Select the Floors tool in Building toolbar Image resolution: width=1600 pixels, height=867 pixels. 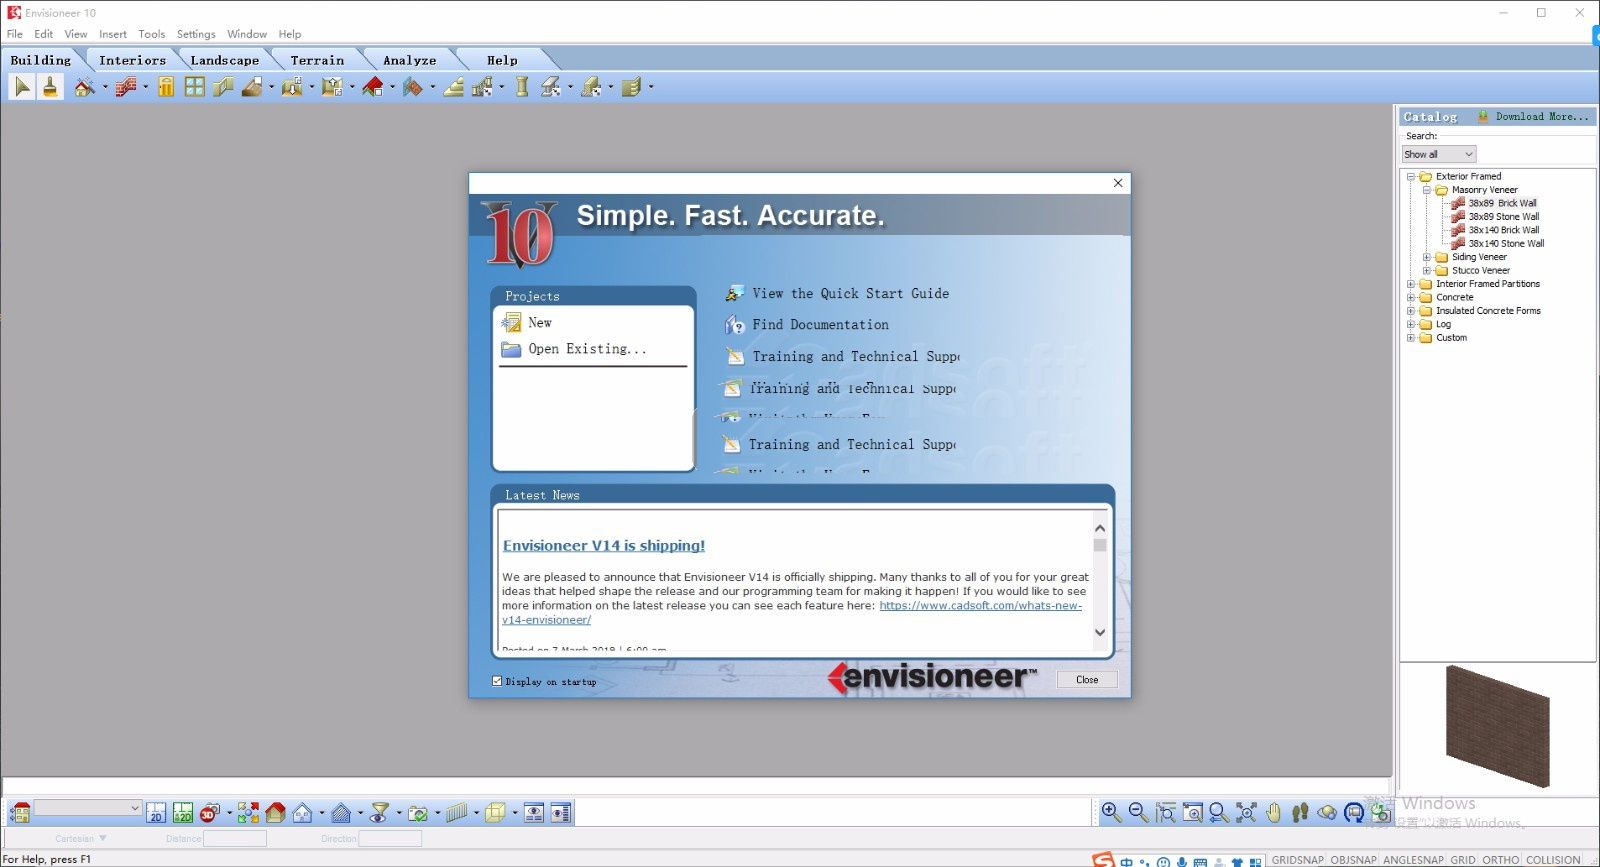252,87
